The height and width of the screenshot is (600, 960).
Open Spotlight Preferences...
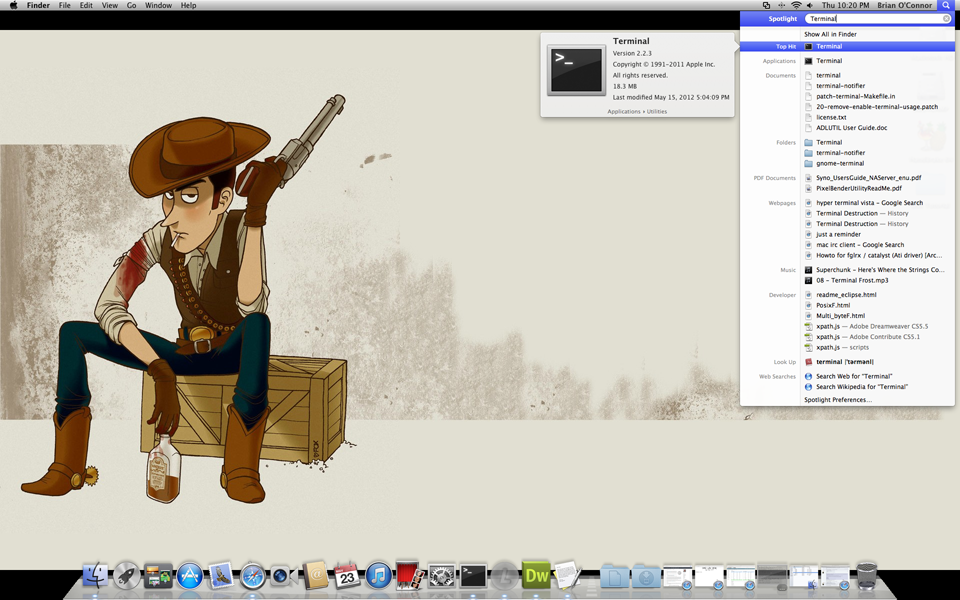point(838,400)
